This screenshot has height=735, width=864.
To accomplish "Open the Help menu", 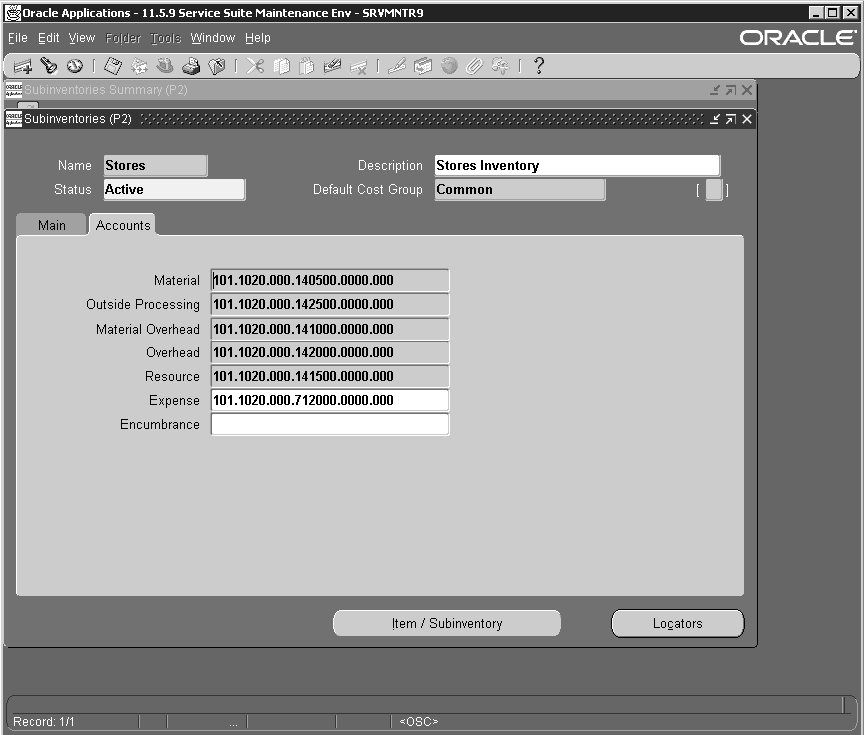I will [258, 38].
